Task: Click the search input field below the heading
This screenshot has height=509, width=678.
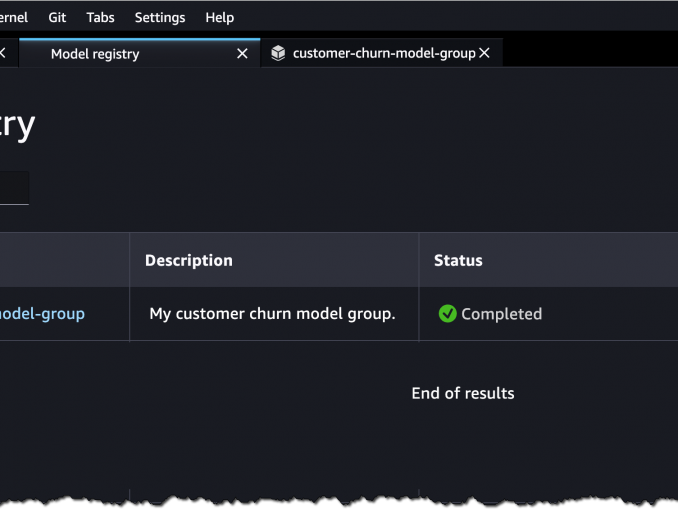Action: [x=13, y=188]
